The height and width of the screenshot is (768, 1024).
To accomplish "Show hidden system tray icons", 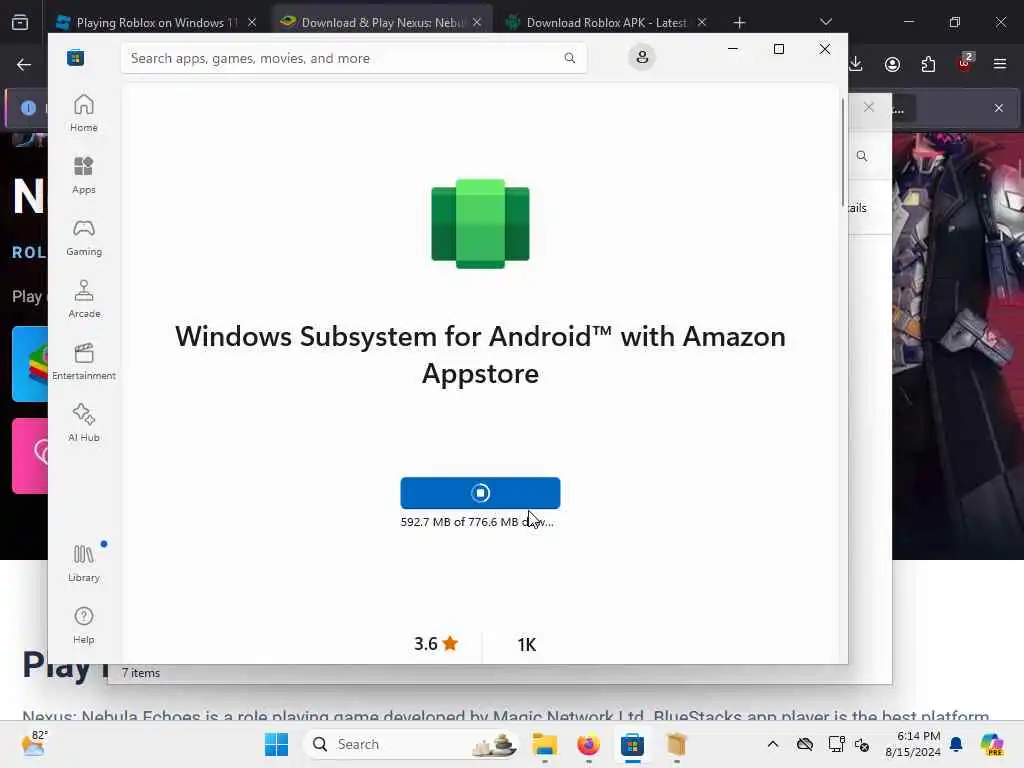I will pos(773,744).
